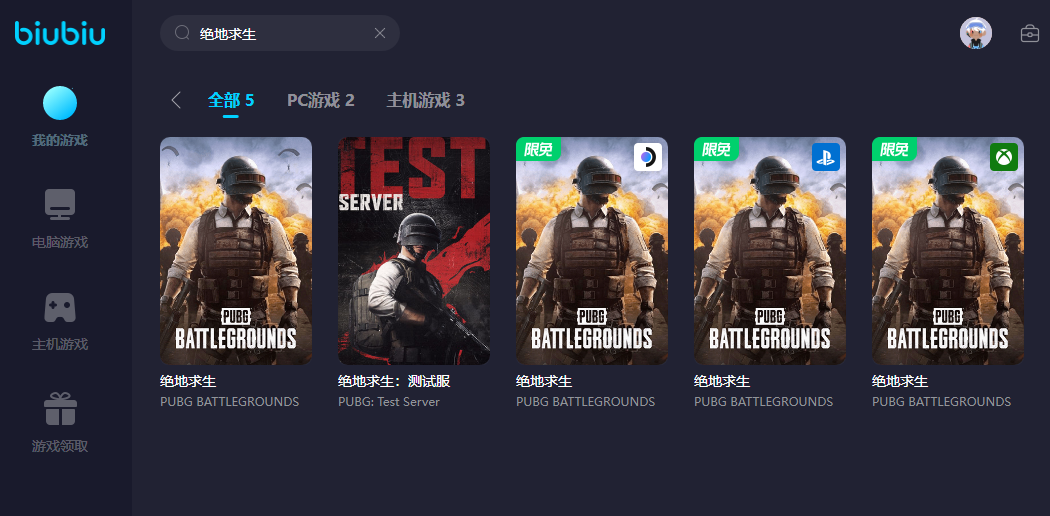Open the PUBG Test Server game cover
Image resolution: width=1050 pixels, height=516 pixels.
tap(414, 251)
